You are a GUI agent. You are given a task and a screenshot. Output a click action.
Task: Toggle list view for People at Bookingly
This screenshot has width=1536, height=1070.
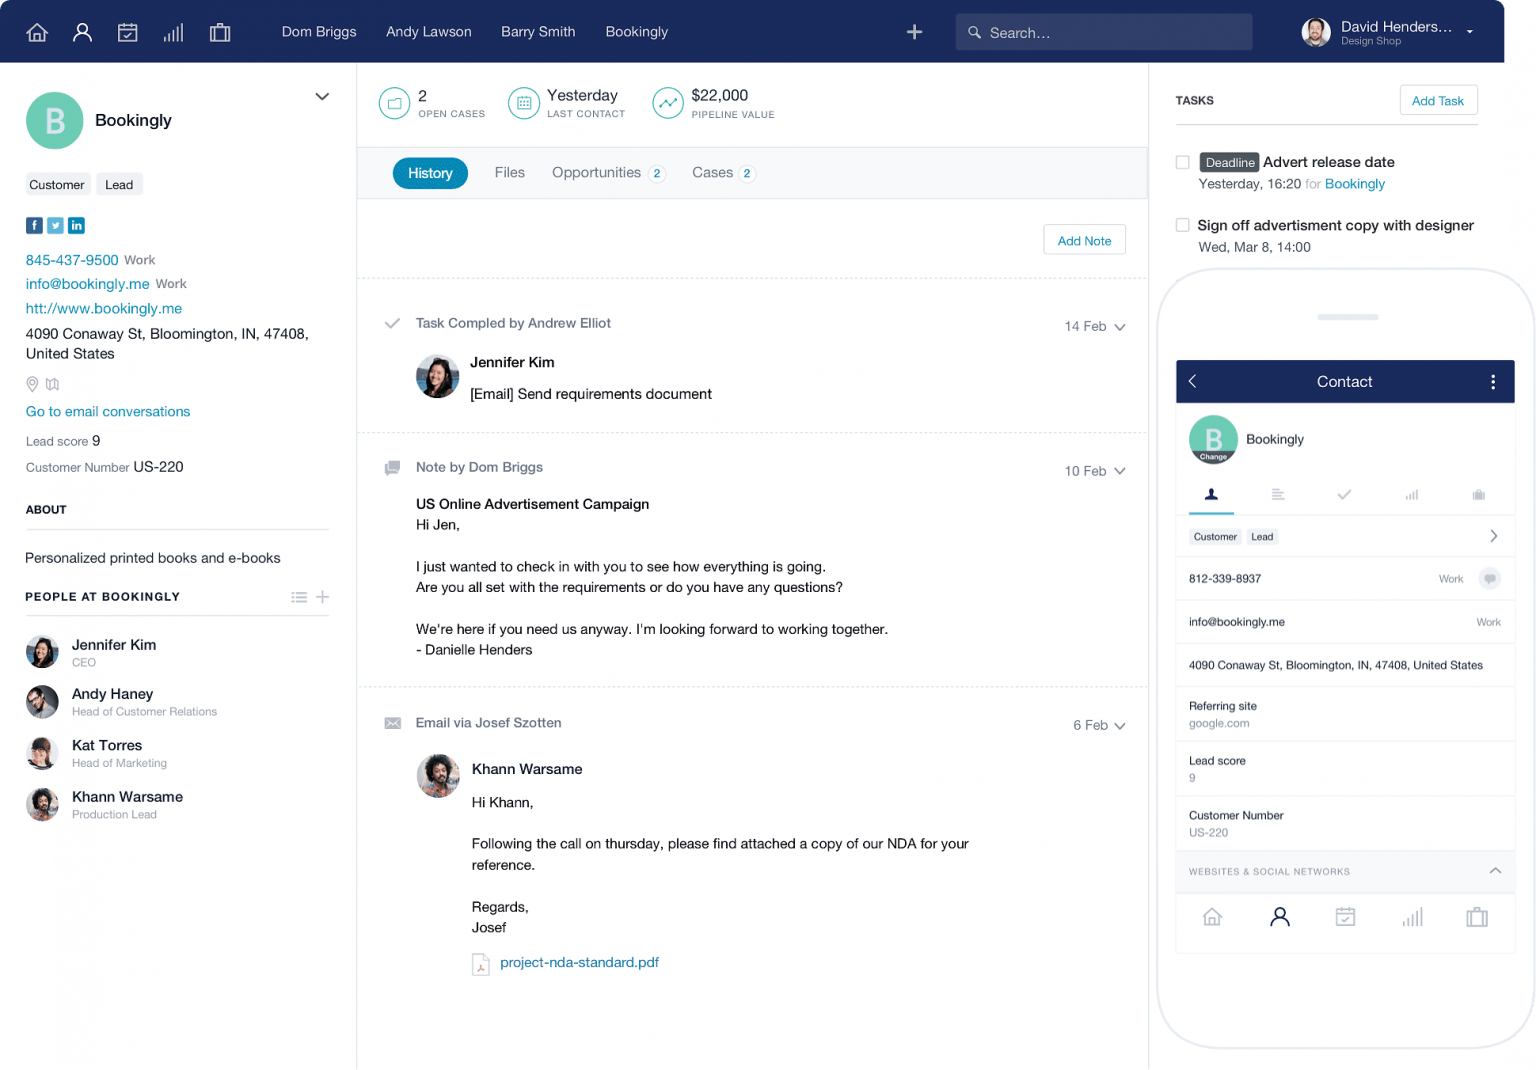(x=298, y=596)
